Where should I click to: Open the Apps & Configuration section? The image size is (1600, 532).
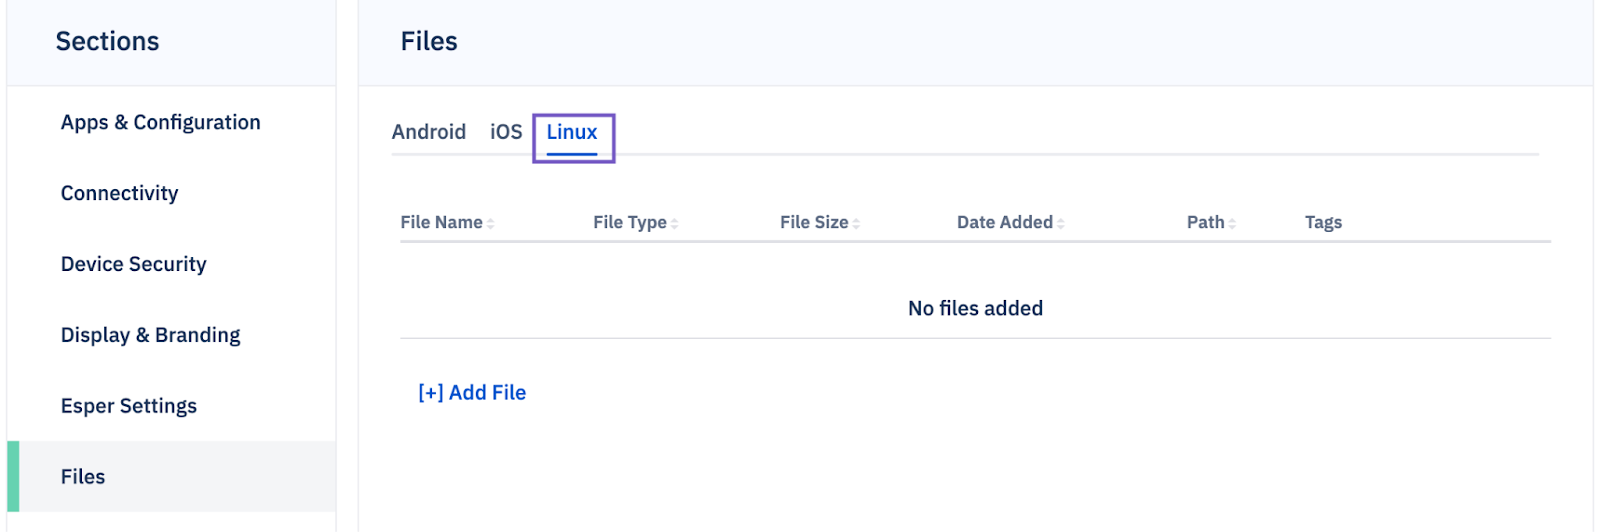click(x=161, y=122)
